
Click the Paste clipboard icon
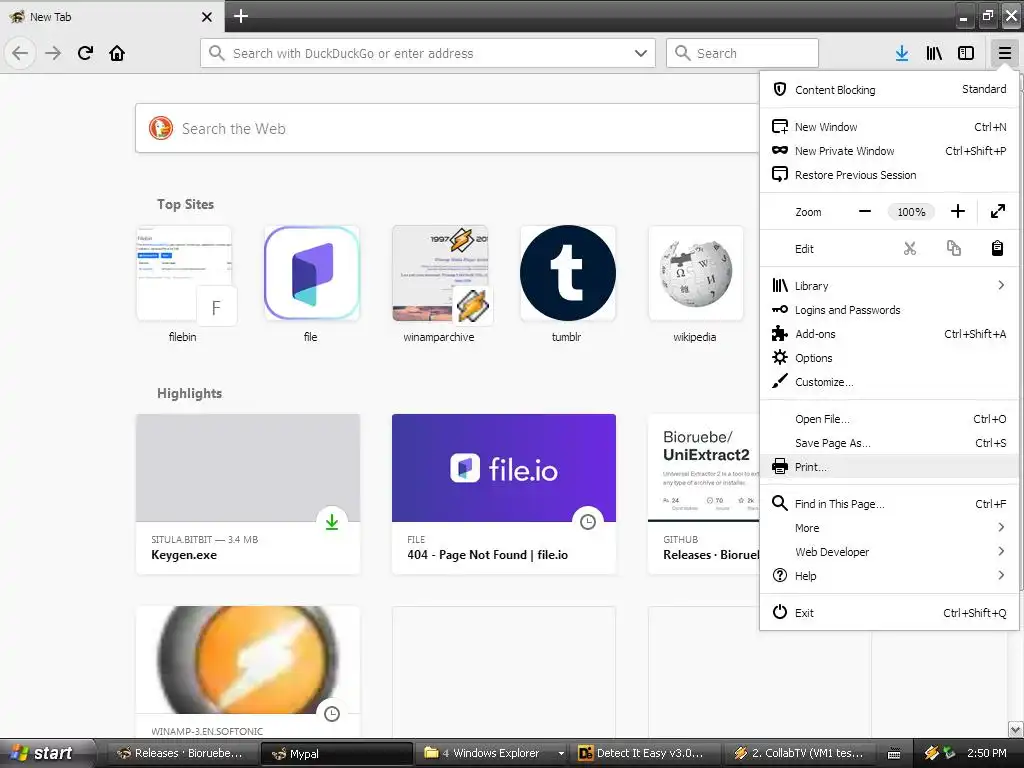[x=997, y=248]
